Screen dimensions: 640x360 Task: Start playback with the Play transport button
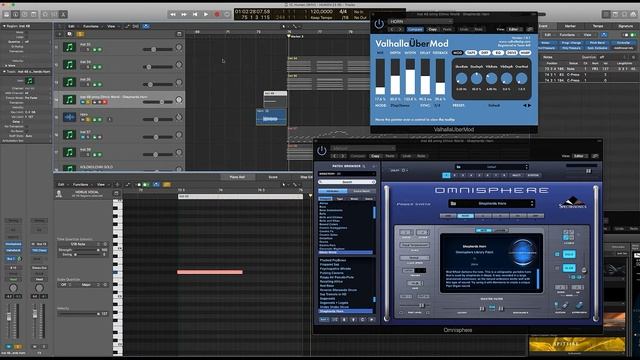(x=206, y=14)
